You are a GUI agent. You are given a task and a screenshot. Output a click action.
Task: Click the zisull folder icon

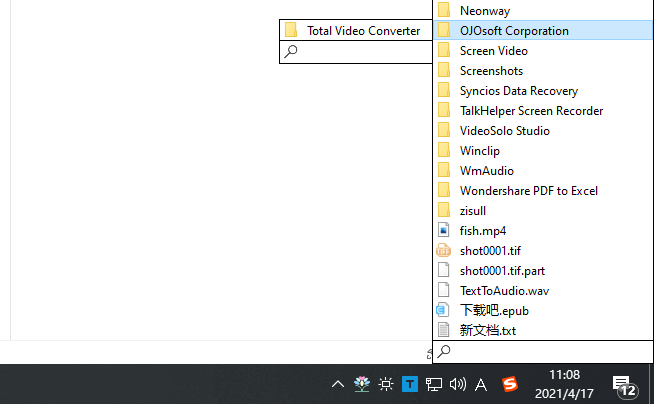click(x=444, y=210)
